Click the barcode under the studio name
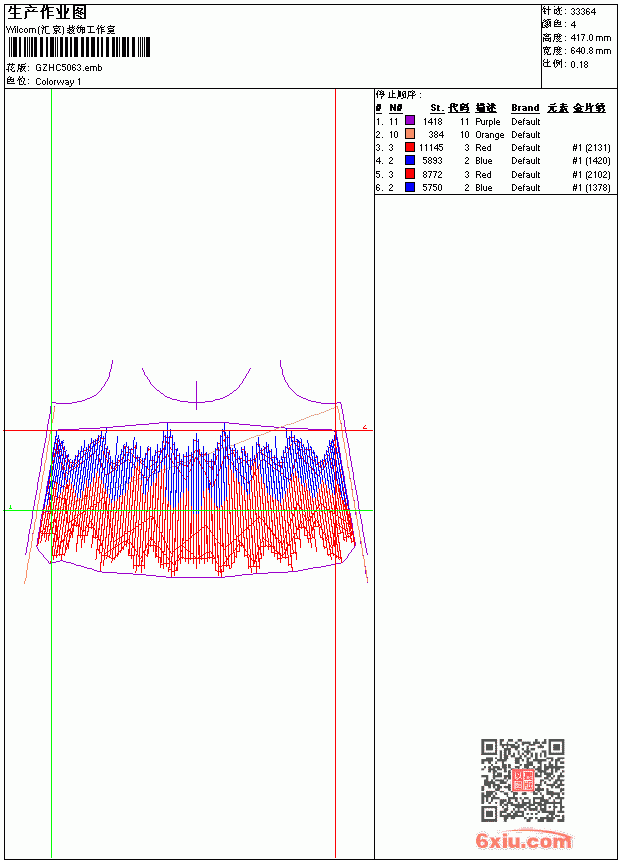 tap(78, 47)
